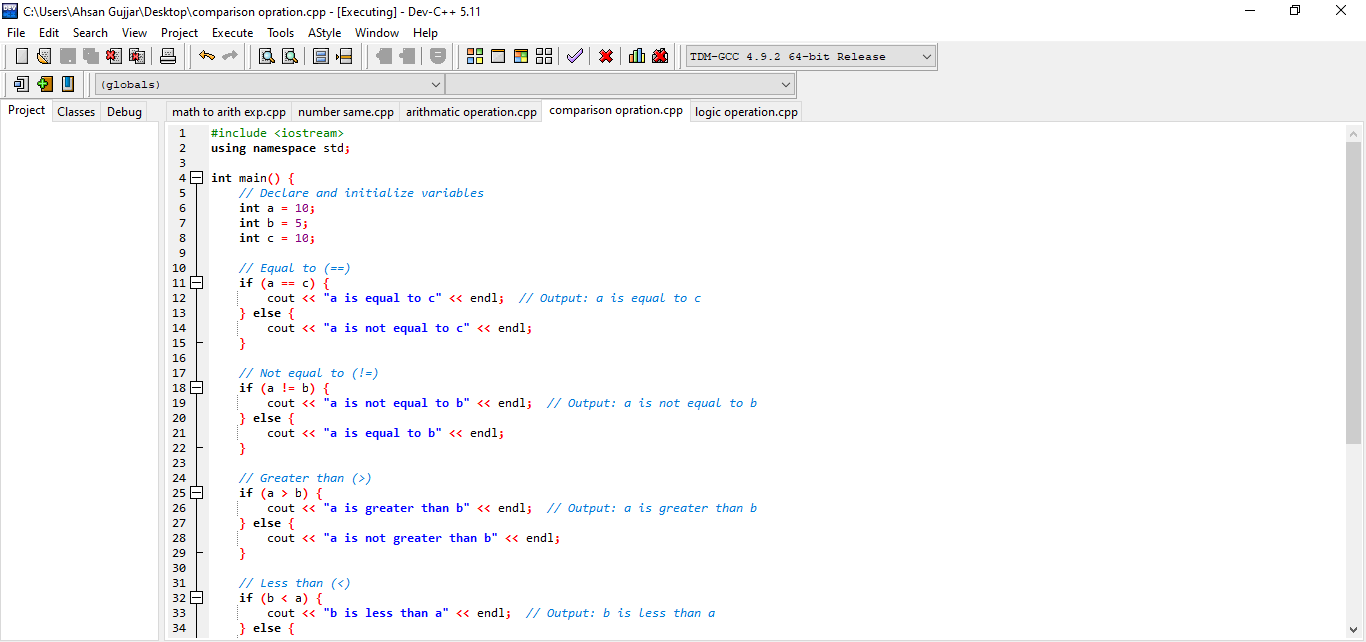The width and height of the screenshot is (1366, 642).
Task: Delete profiling information icon
Action: [660, 56]
